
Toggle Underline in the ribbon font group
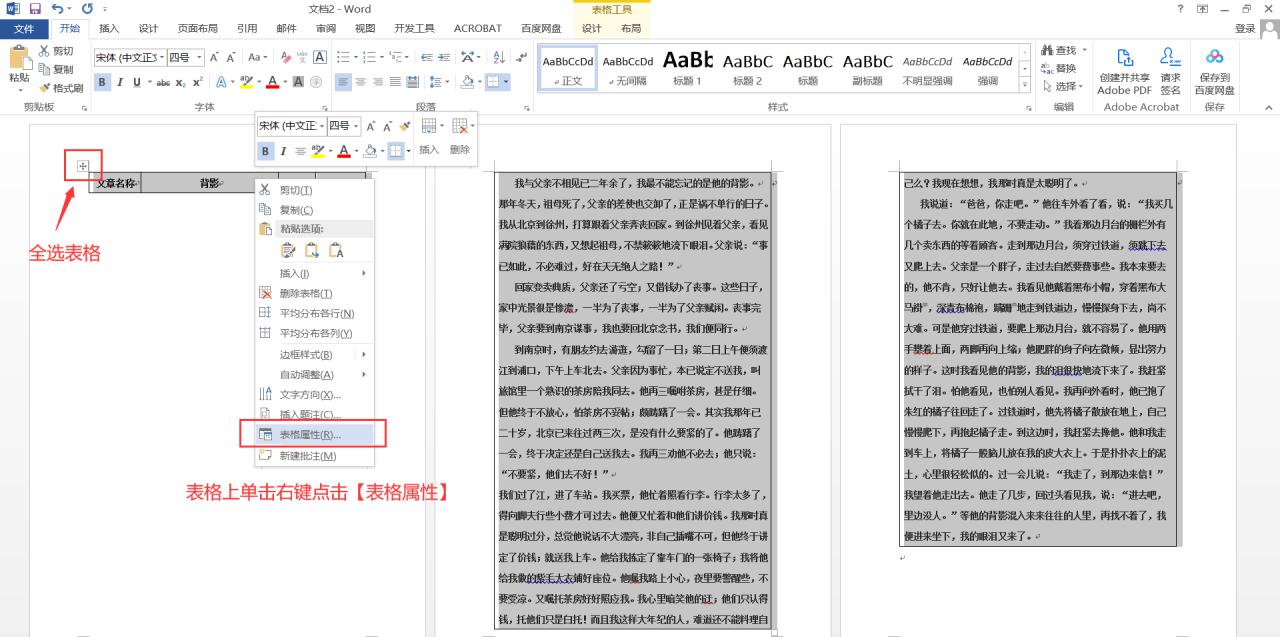136,82
